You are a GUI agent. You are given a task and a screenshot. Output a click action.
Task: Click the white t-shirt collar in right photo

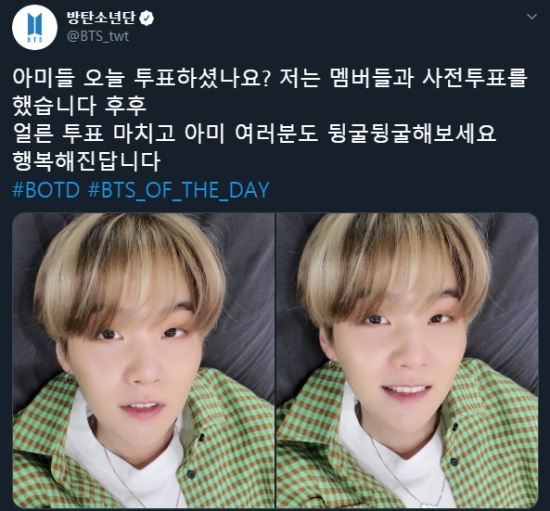point(407,466)
